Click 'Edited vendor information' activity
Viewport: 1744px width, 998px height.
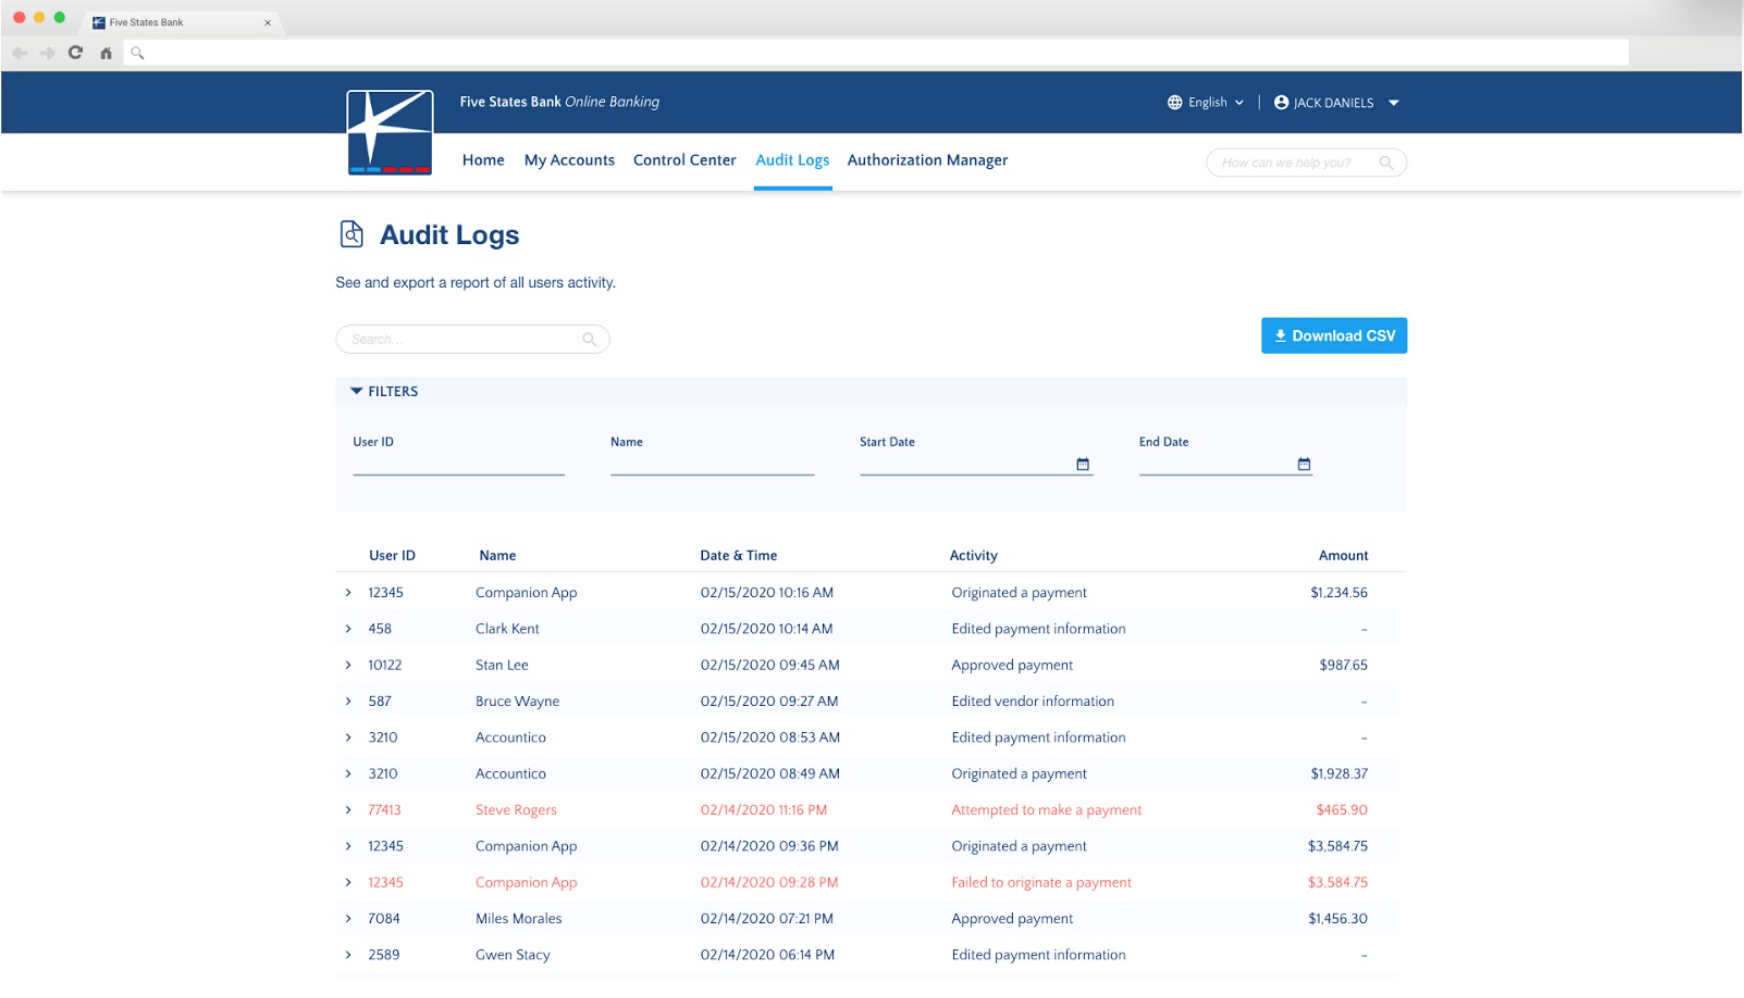tap(1032, 702)
